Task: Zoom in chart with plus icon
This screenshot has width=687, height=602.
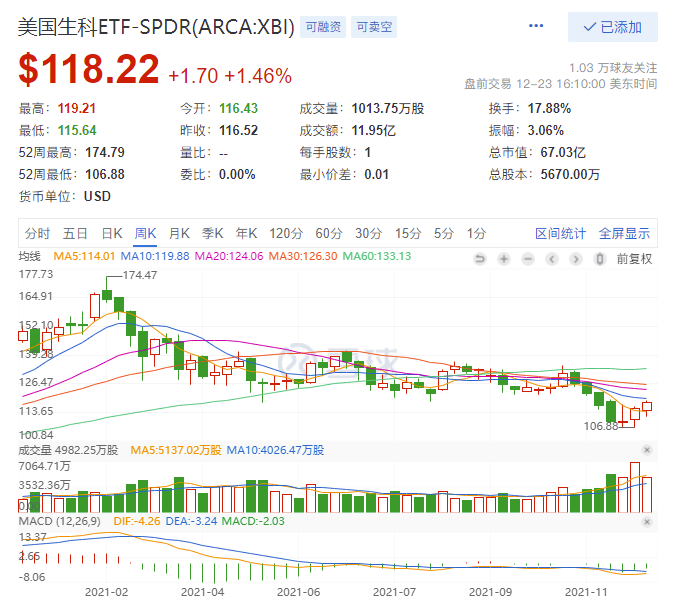Action: pos(503,259)
